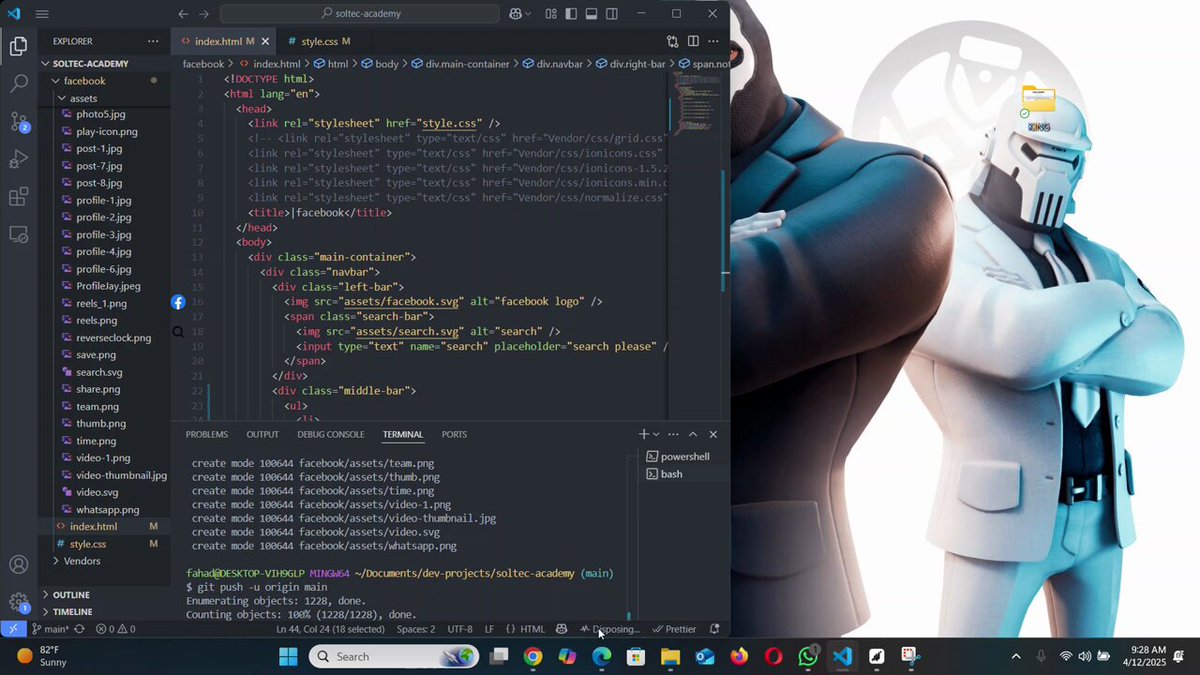
Task: Click the body breadcrumb segment
Action: (x=380, y=63)
